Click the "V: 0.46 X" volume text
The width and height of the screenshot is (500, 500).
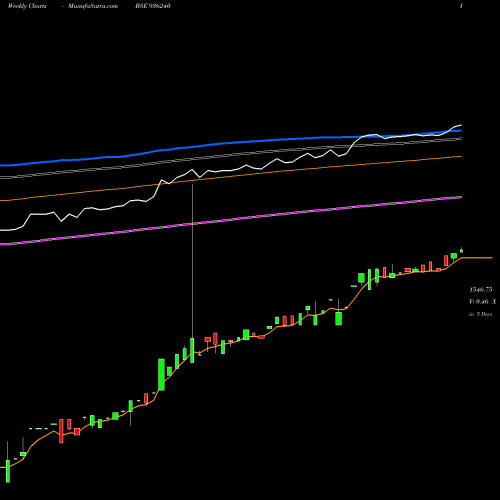483,302
